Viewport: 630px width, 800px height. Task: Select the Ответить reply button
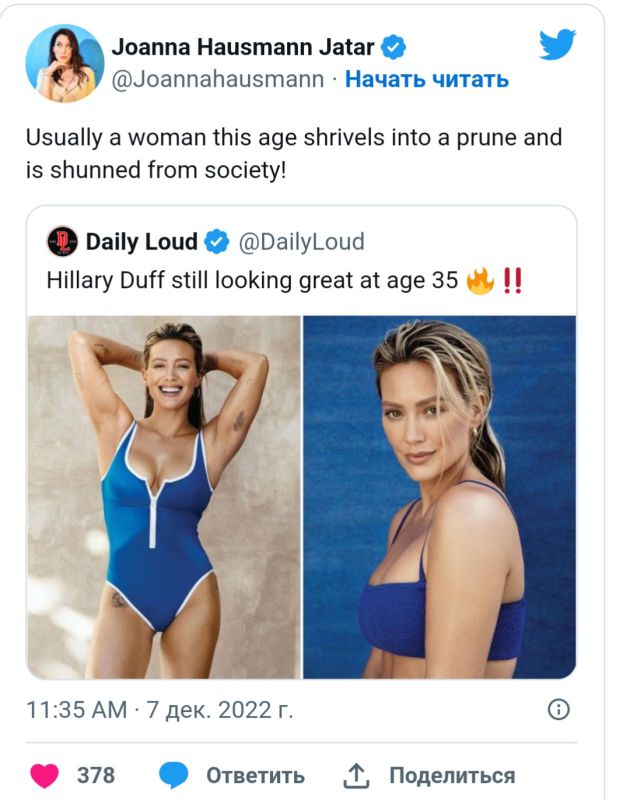tap(256, 776)
